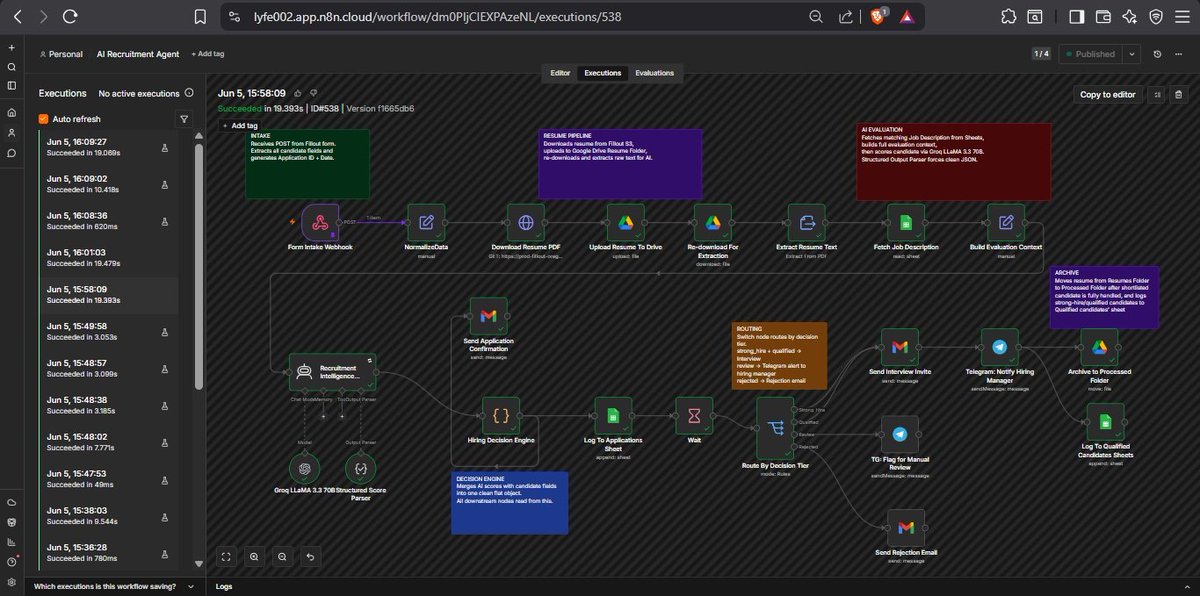The width and height of the screenshot is (1200, 596).
Task: Select execution Jun 5, 15:38:03
Action: (108, 515)
